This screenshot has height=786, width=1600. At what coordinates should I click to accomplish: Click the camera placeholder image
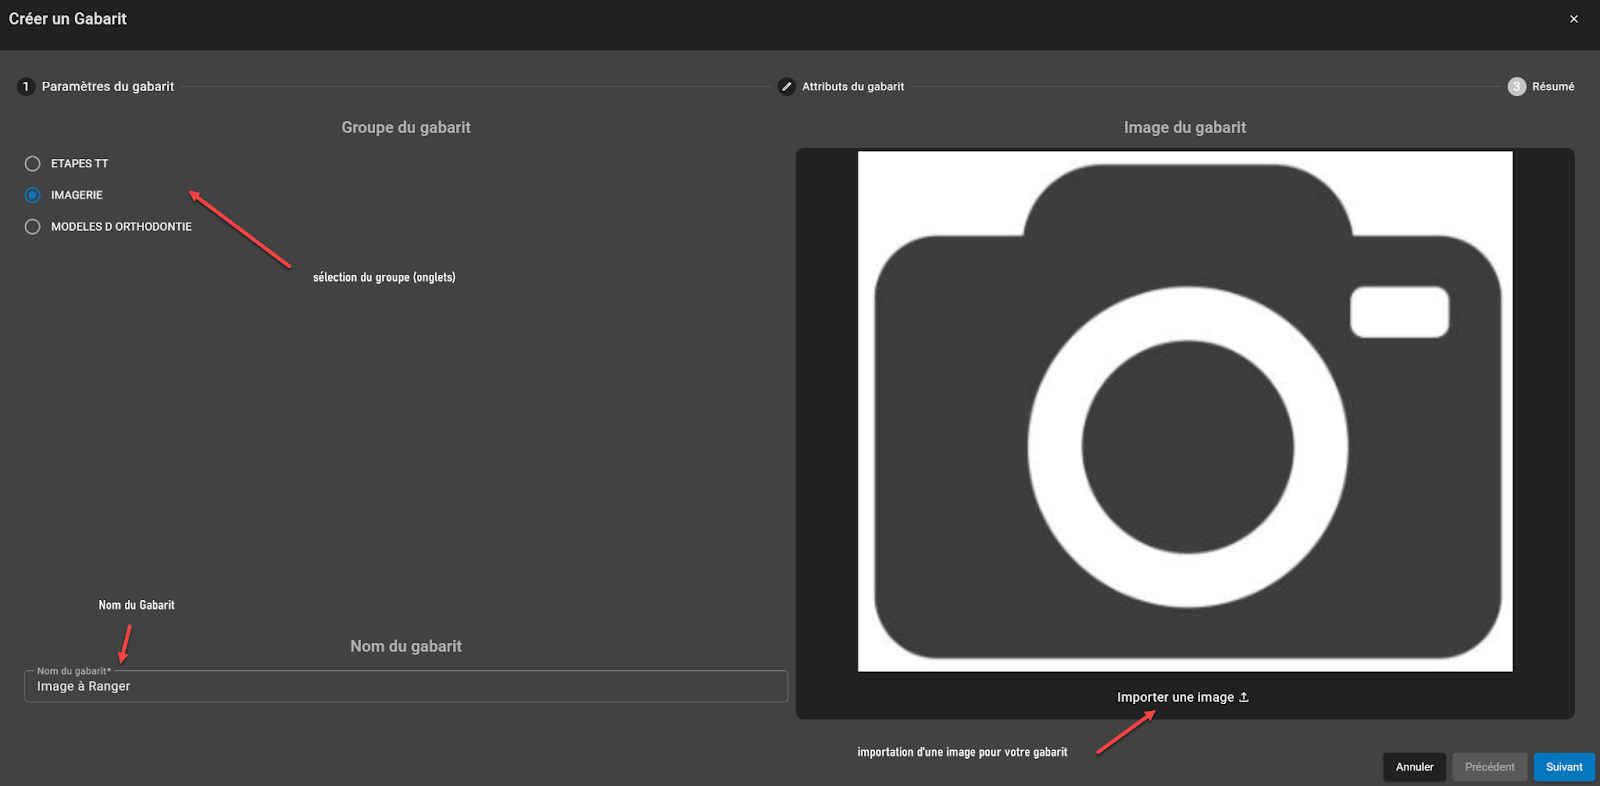tap(1185, 411)
